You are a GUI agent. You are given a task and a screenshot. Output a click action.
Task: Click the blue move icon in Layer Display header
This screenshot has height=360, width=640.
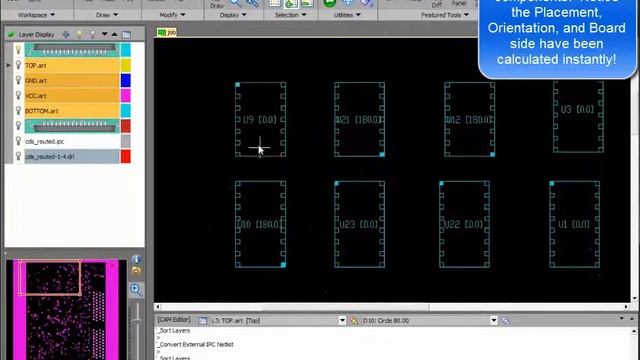point(66,35)
